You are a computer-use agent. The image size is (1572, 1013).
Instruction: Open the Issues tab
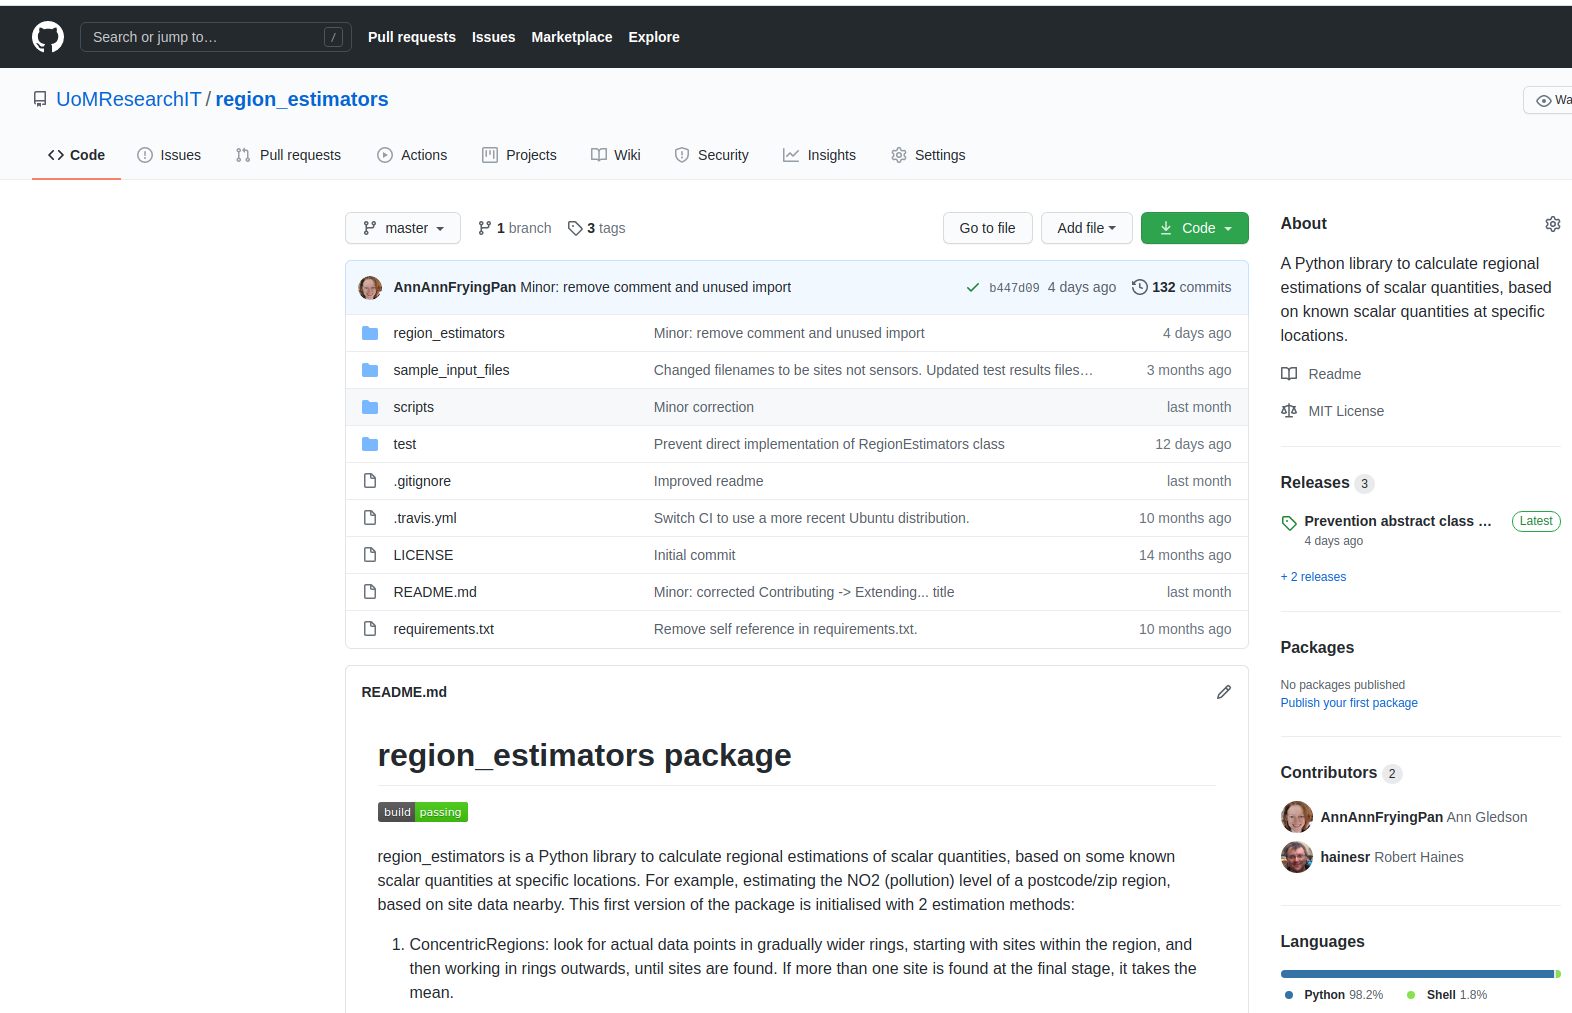click(x=169, y=155)
